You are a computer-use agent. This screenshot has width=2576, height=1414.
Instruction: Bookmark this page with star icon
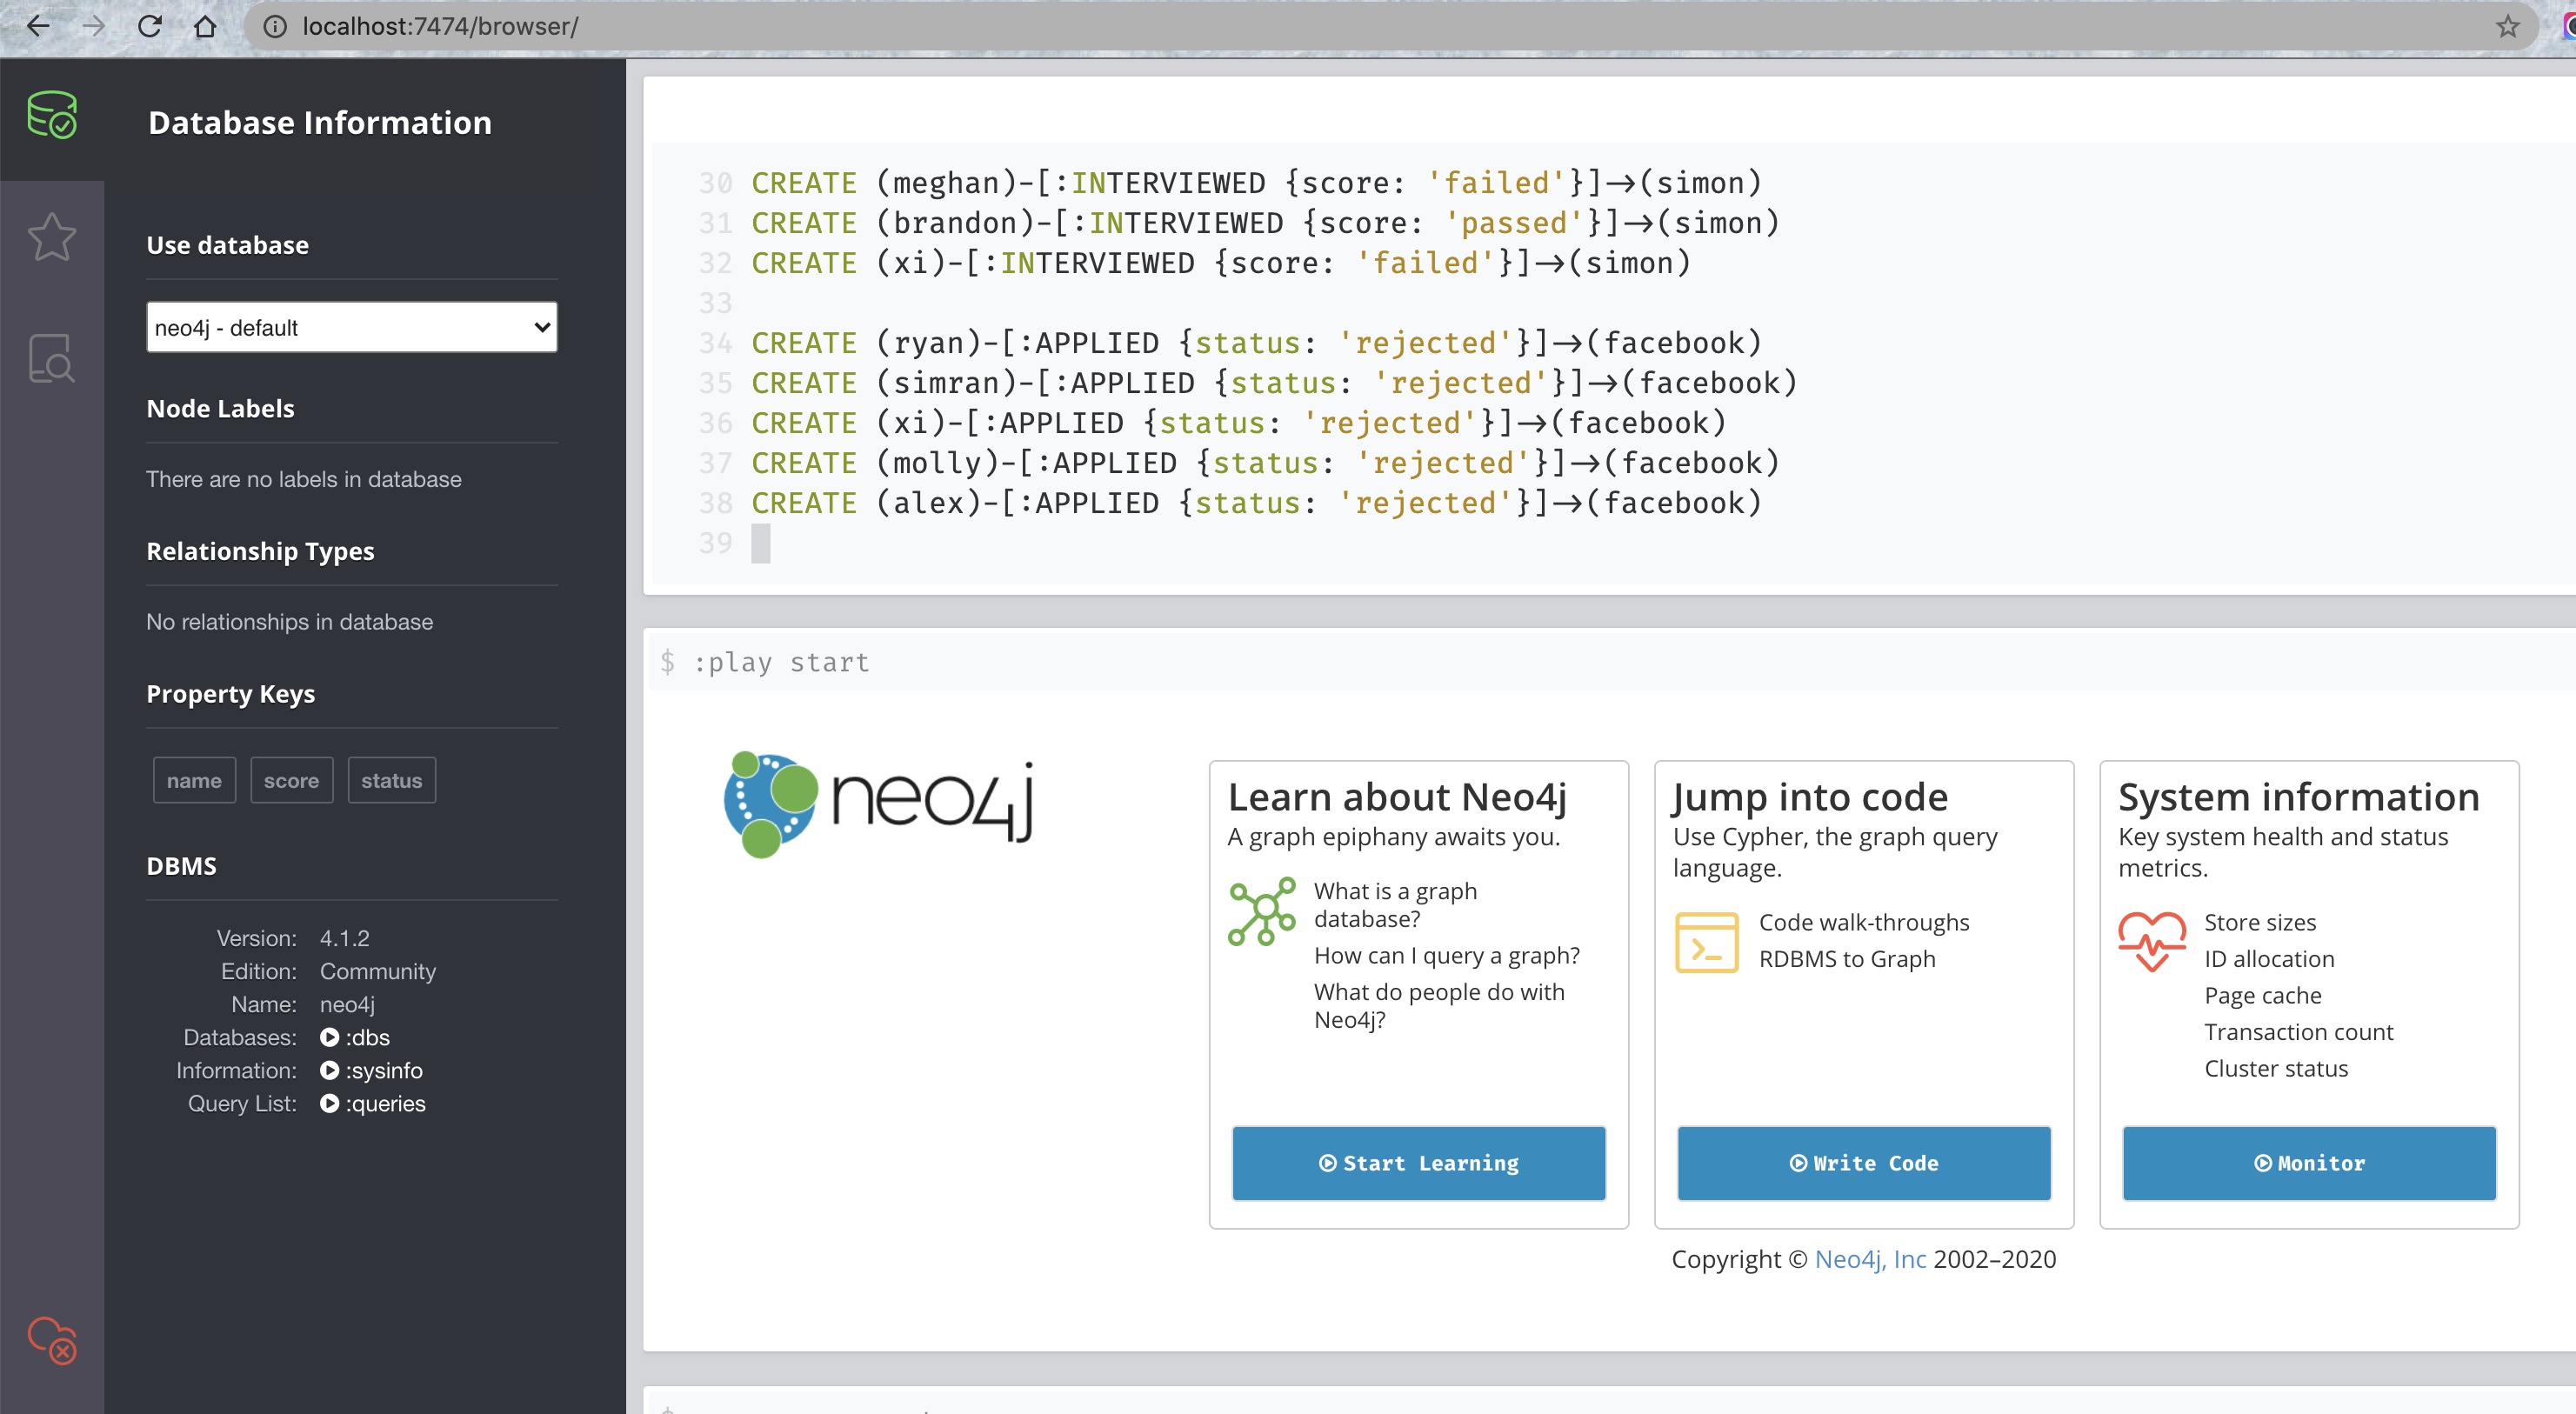[x=2506, y=26]
